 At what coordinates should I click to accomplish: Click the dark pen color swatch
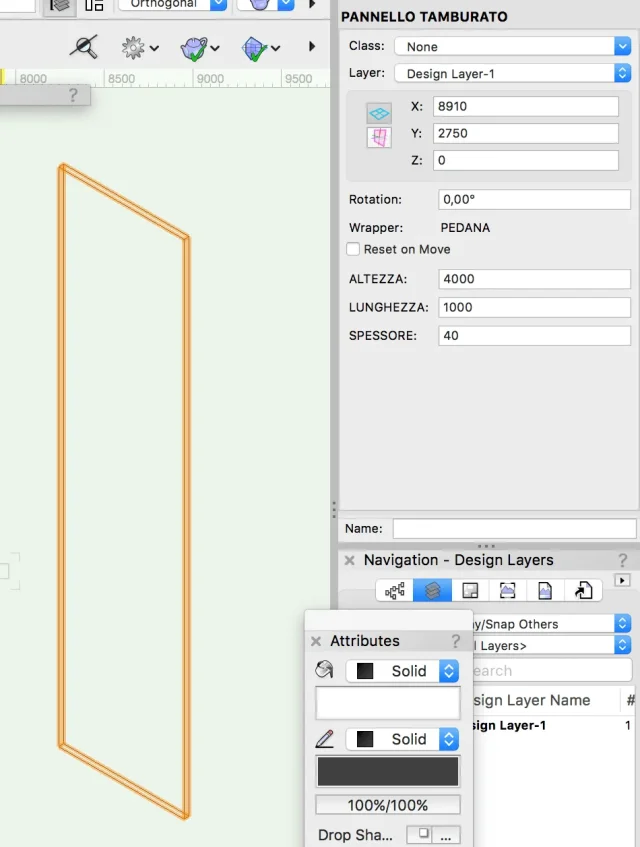click(x=388, y=771)
